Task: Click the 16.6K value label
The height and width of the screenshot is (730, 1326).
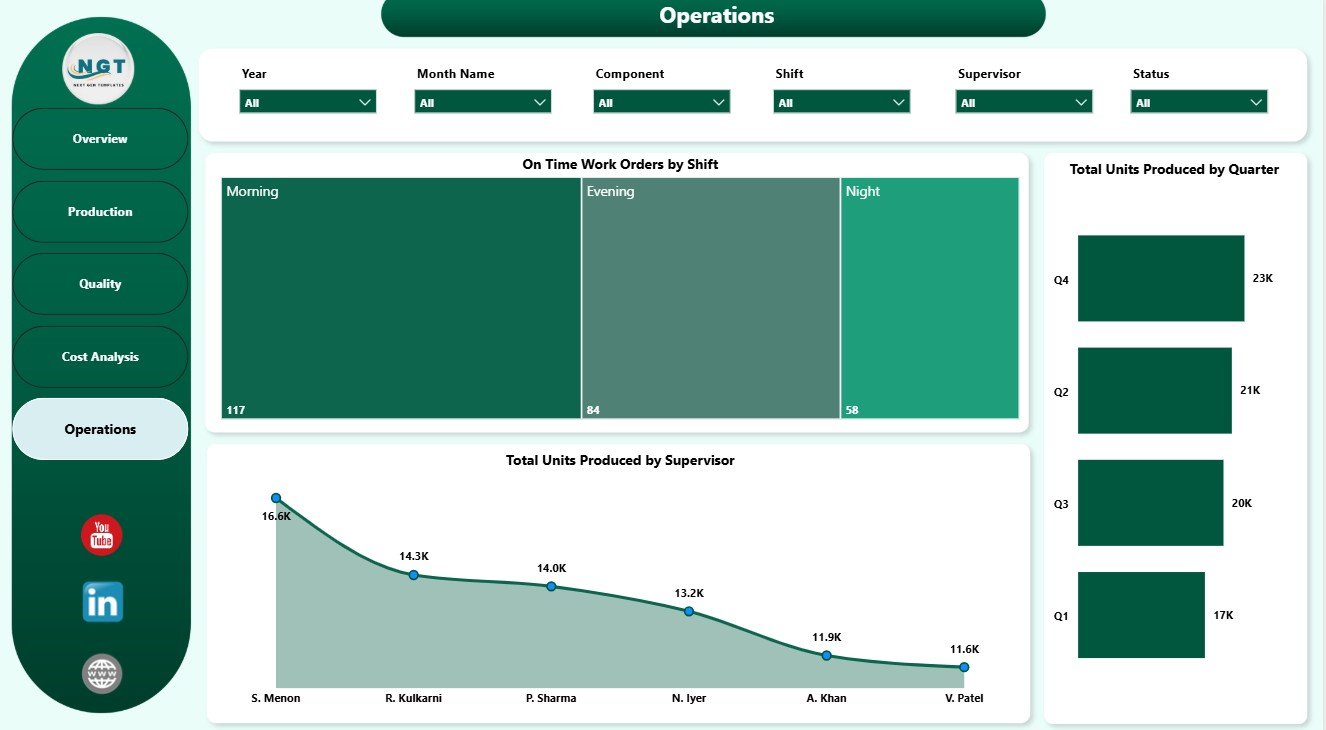Action: [x=276, y=517]
